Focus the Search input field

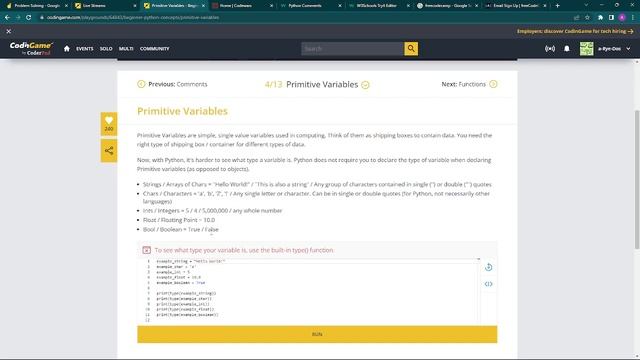tap(352, 49)
